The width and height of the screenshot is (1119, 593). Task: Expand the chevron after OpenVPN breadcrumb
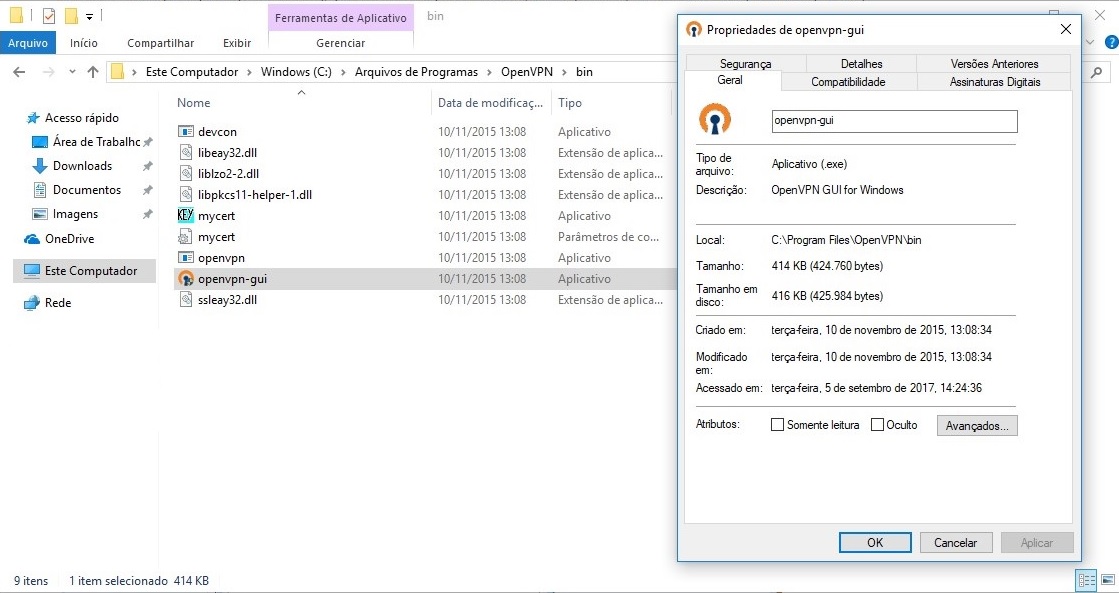[564, 72]
